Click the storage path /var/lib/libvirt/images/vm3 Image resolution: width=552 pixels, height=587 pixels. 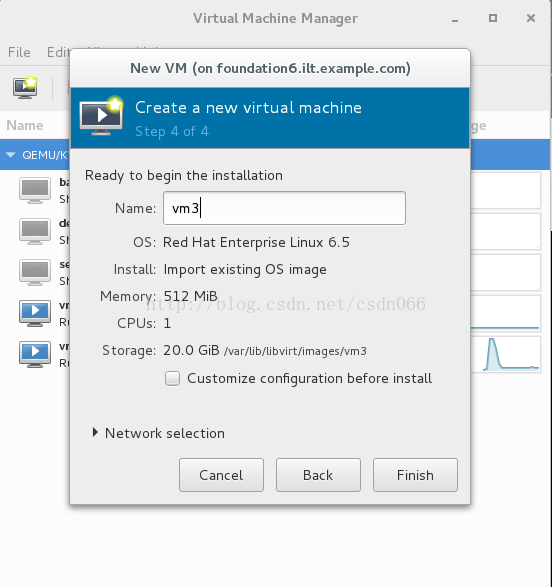(295, 351)
